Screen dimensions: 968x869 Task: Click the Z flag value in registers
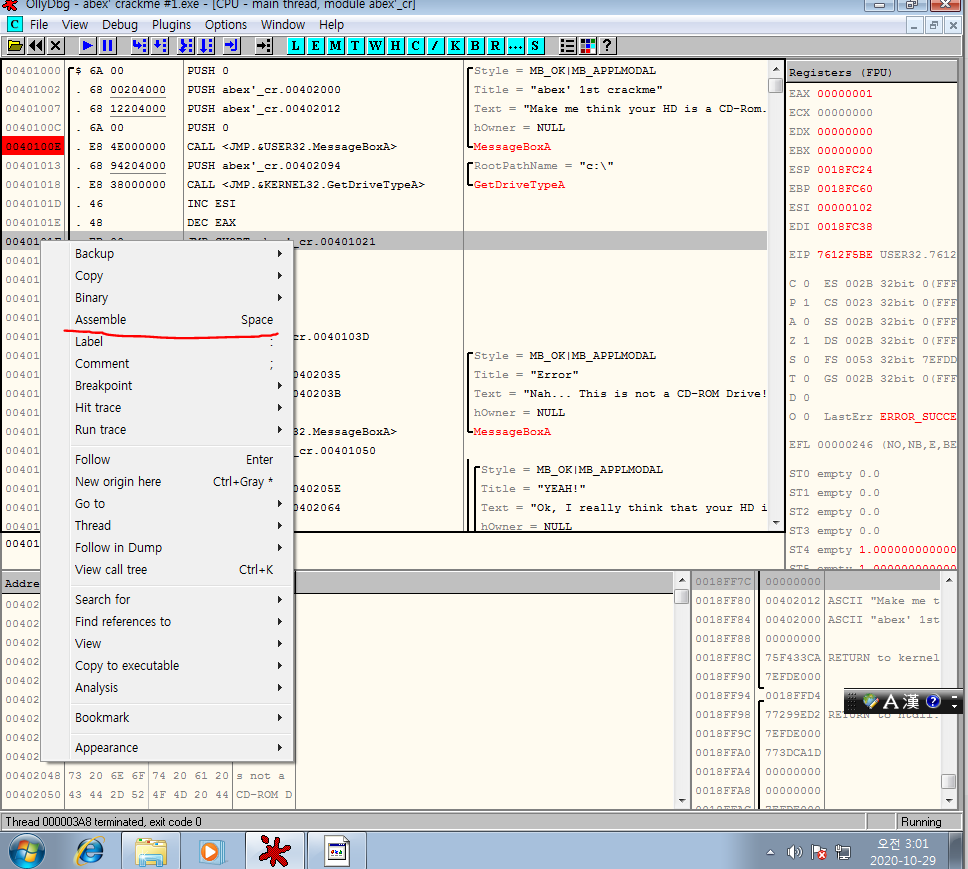click(806, 341)
